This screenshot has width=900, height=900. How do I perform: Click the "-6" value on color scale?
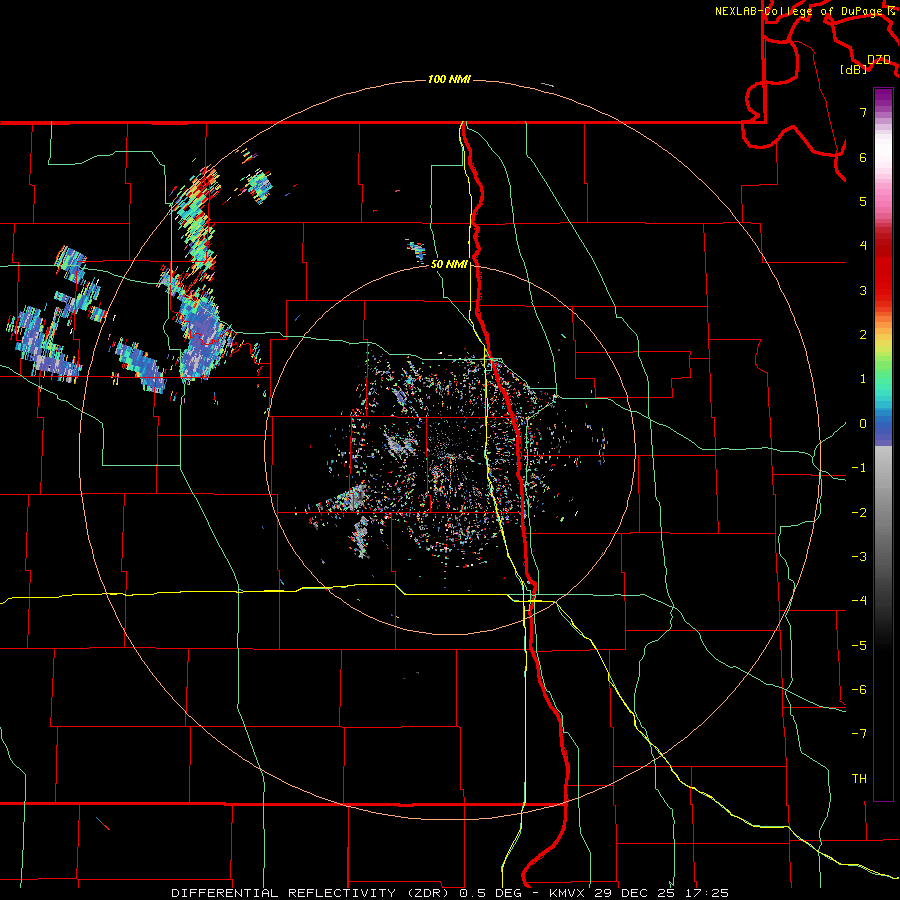(x=859, y=690)
